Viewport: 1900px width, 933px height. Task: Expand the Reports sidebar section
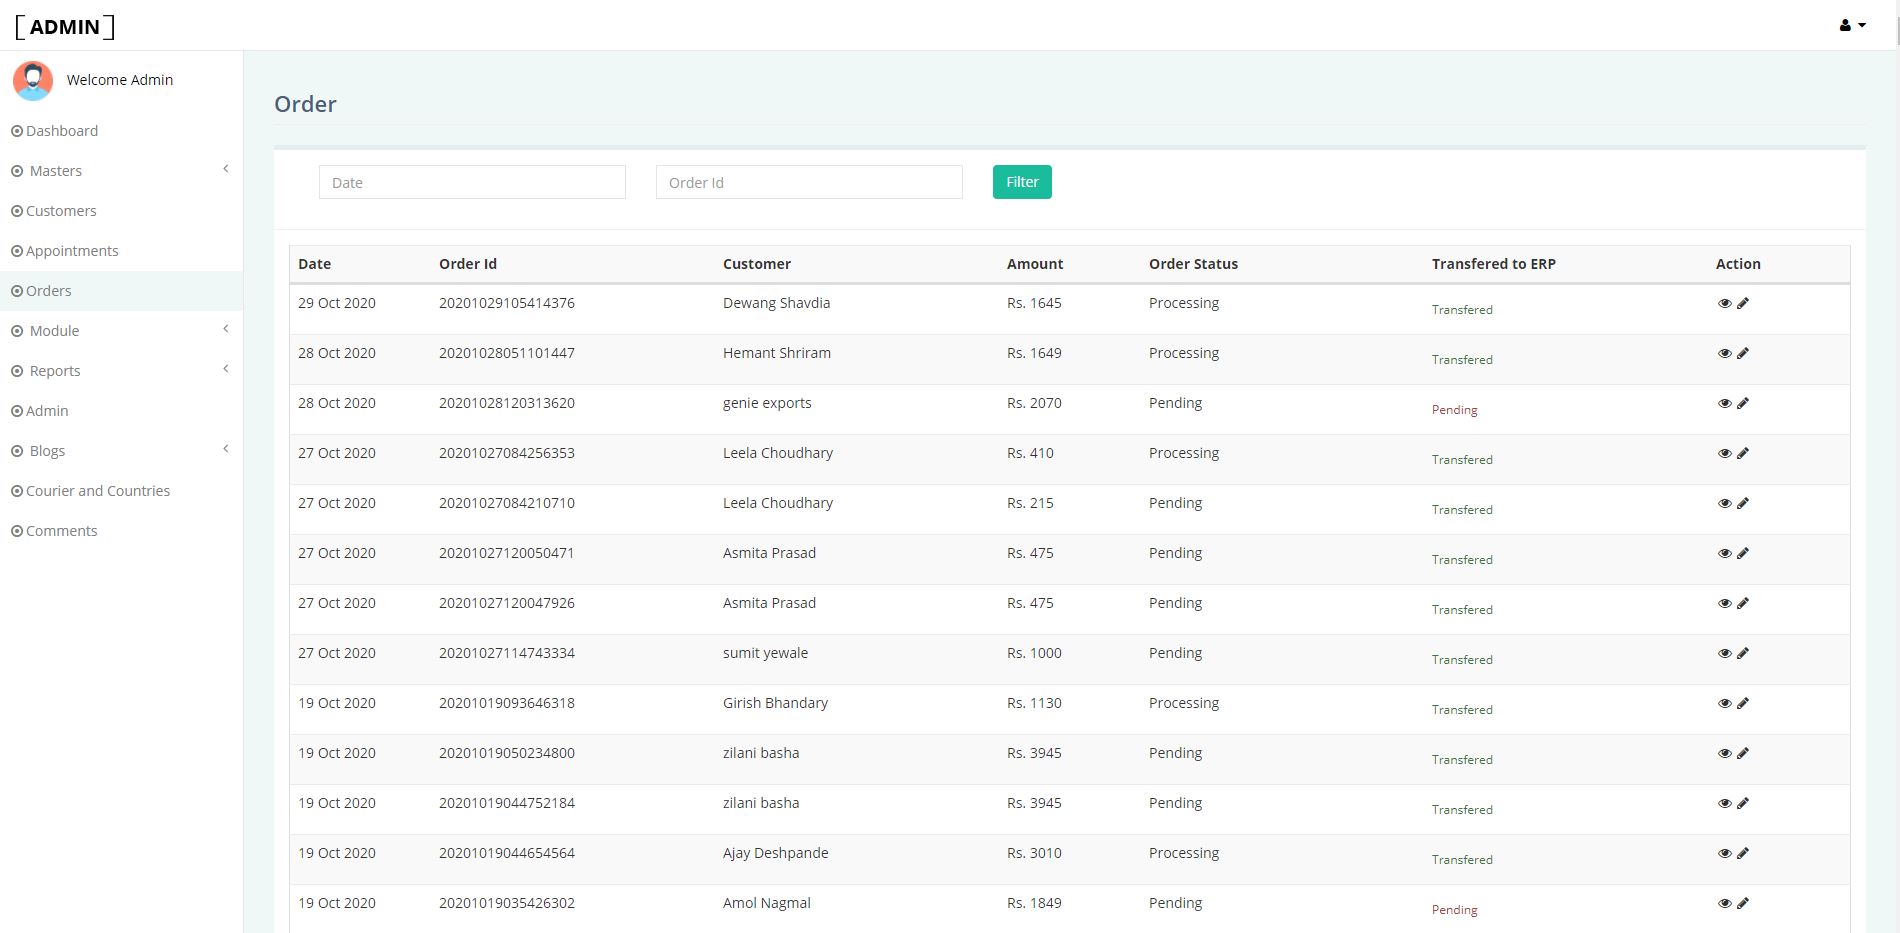point(121,371)
